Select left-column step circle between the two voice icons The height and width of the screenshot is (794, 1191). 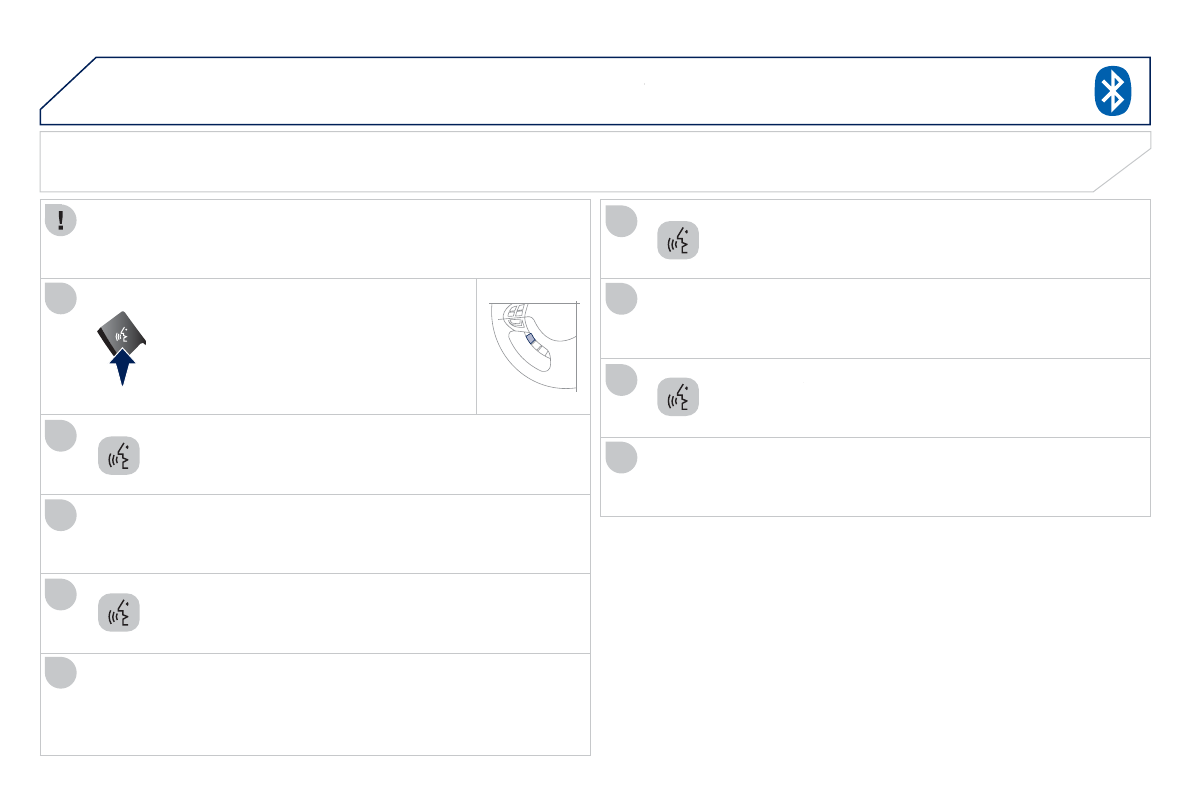(61, 516)
